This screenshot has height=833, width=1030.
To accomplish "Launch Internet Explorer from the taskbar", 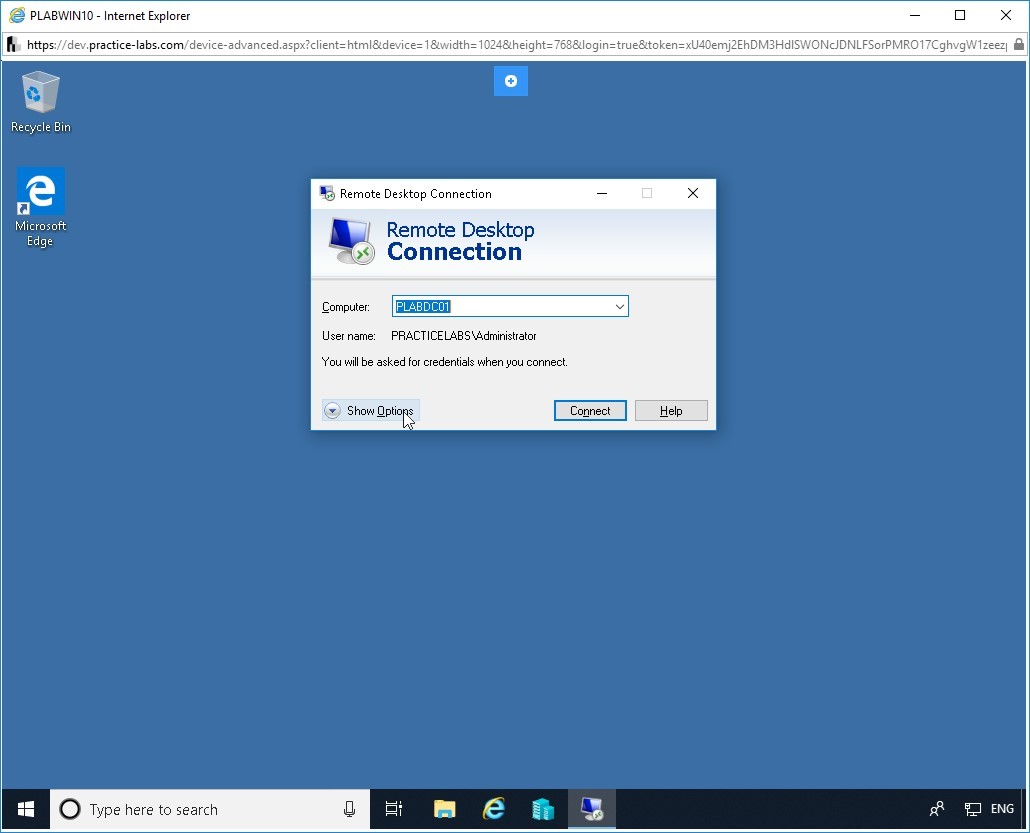I will [x=494, y=809].
